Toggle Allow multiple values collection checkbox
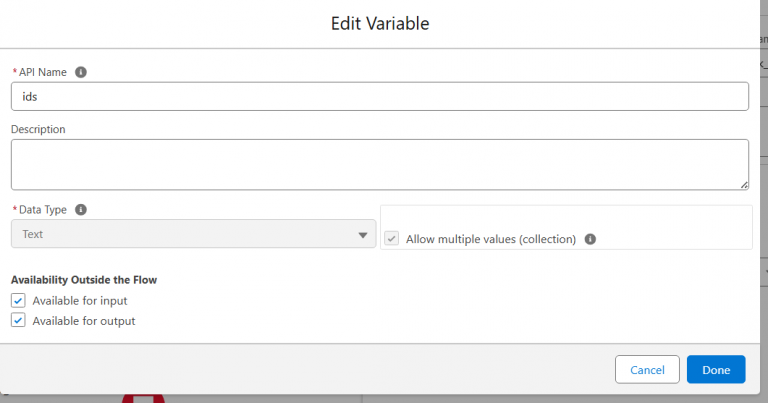This screenshot has height=403, width=768. pos(392,239)
